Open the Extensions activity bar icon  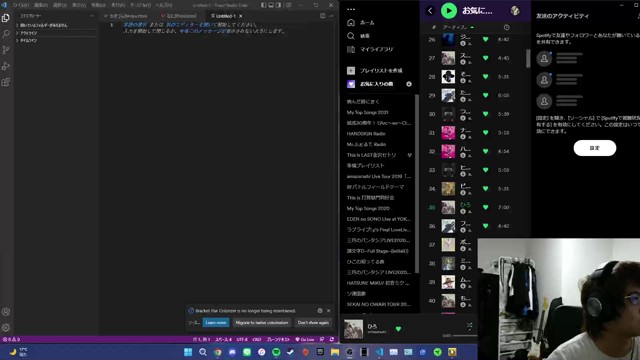point(6,82)
